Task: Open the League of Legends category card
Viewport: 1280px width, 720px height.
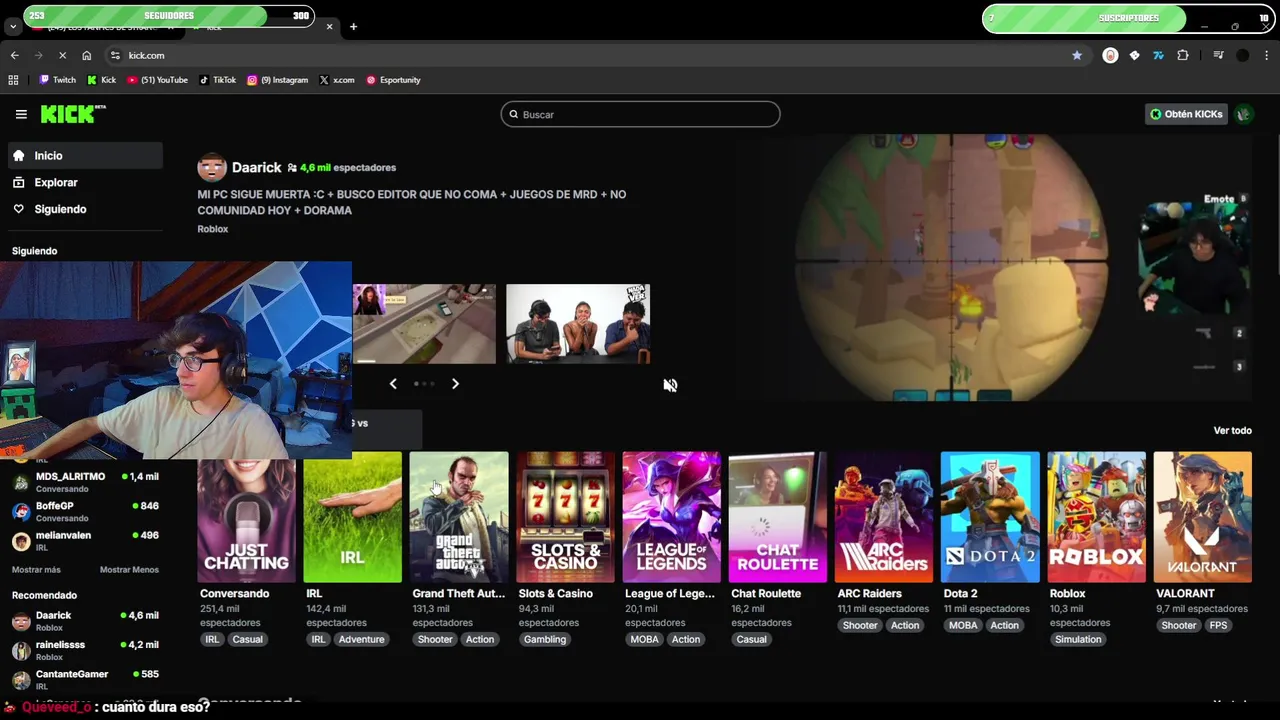Action: 671,517
